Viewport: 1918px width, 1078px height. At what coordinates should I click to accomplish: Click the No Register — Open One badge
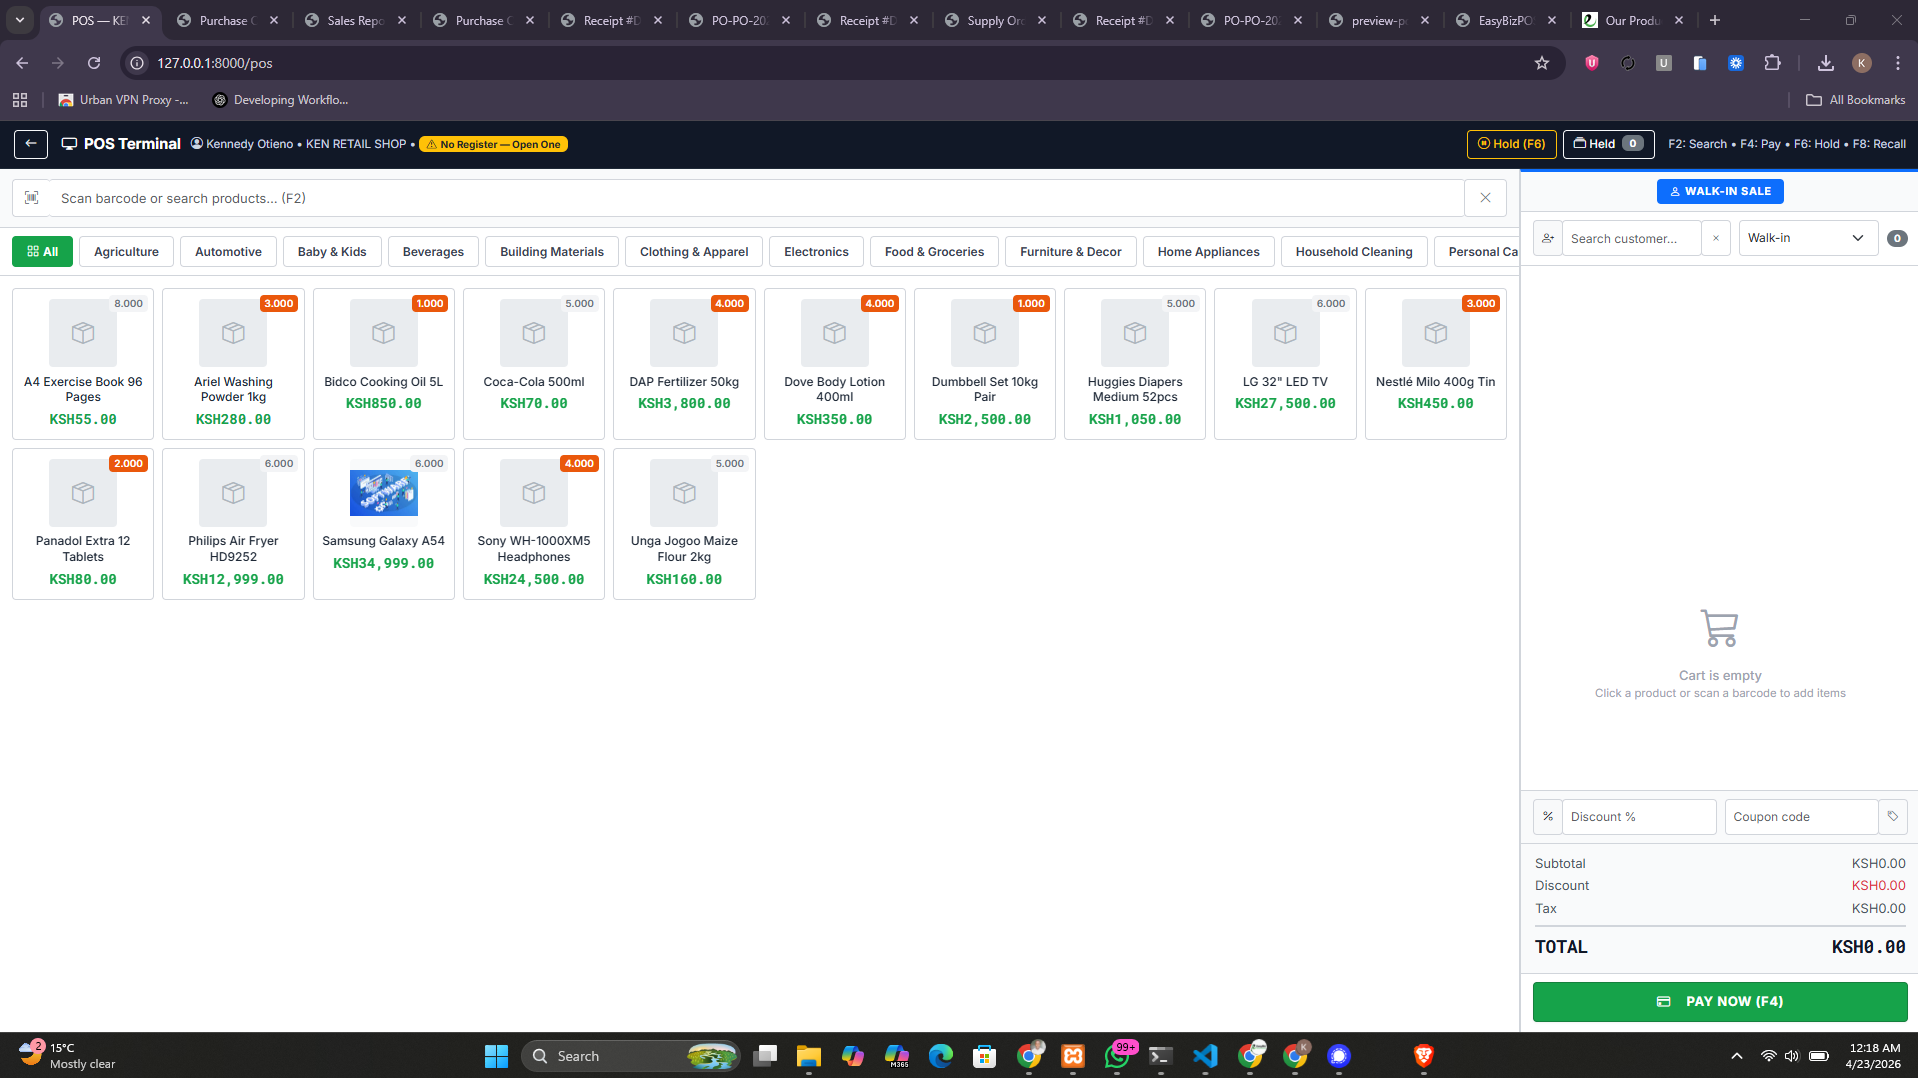pos(493,144)
